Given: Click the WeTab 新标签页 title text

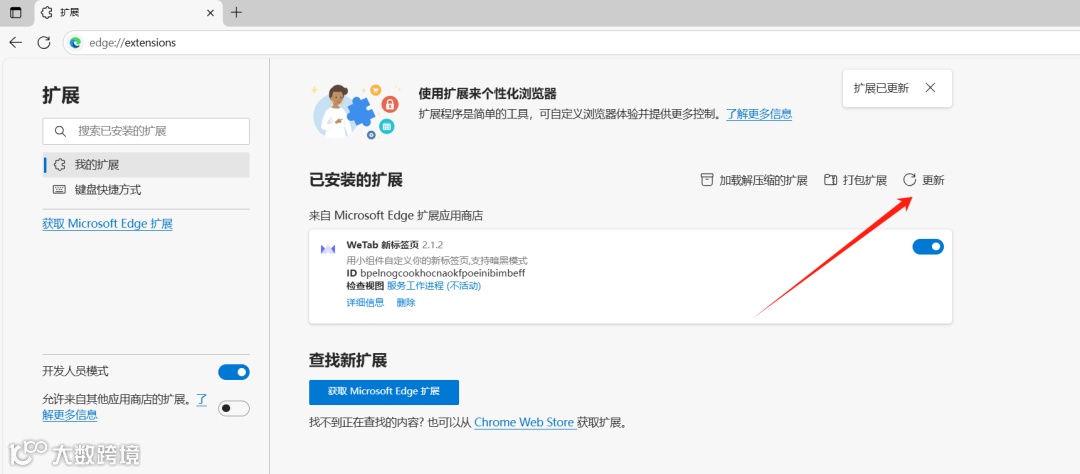Looking at the screenshot, I should click(x=383, y=245).
